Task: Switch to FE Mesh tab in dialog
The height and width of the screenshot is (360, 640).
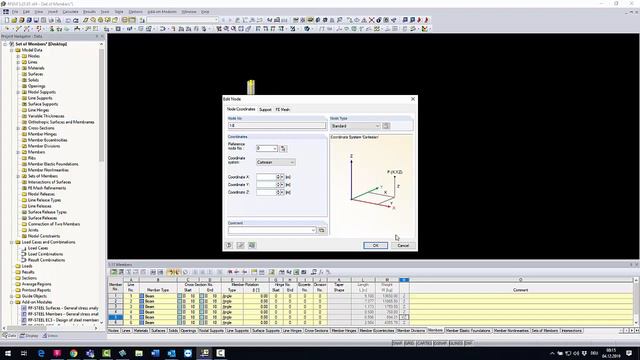Action: (282, 110)
